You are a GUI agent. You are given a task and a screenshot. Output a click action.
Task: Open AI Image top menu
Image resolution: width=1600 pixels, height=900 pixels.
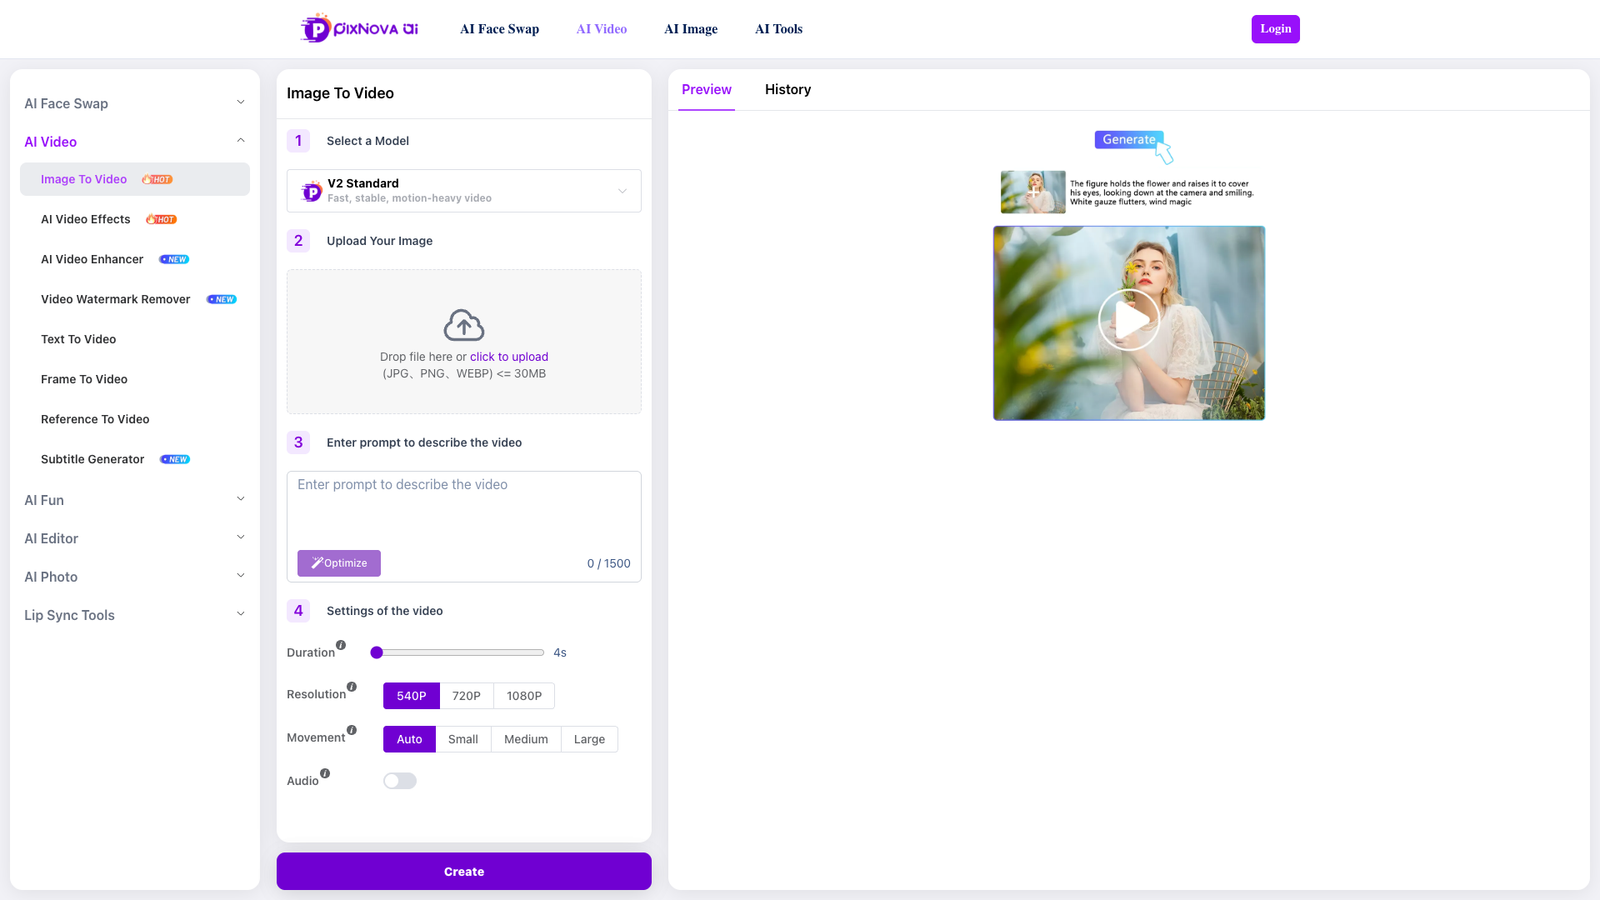click(x=691, y=29)
